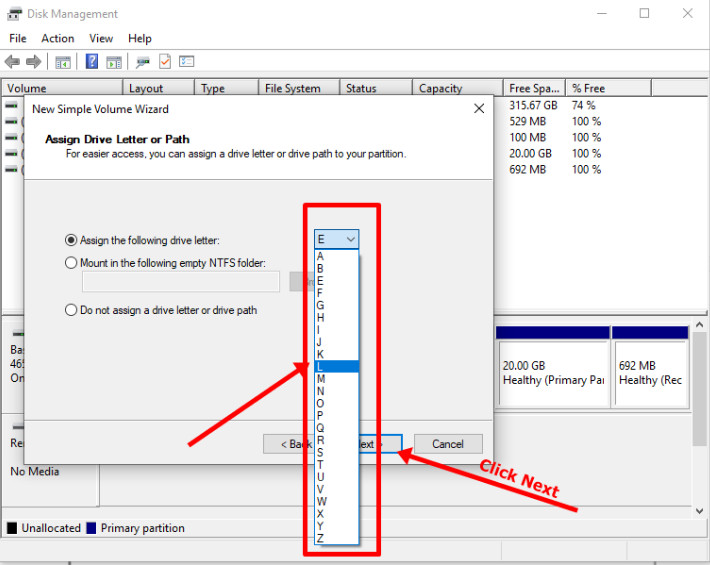Close the New Simple Volume Wizard dialog
Image resolution: width=710 pixels, height=565 pixels.
[x=479, y=109]
